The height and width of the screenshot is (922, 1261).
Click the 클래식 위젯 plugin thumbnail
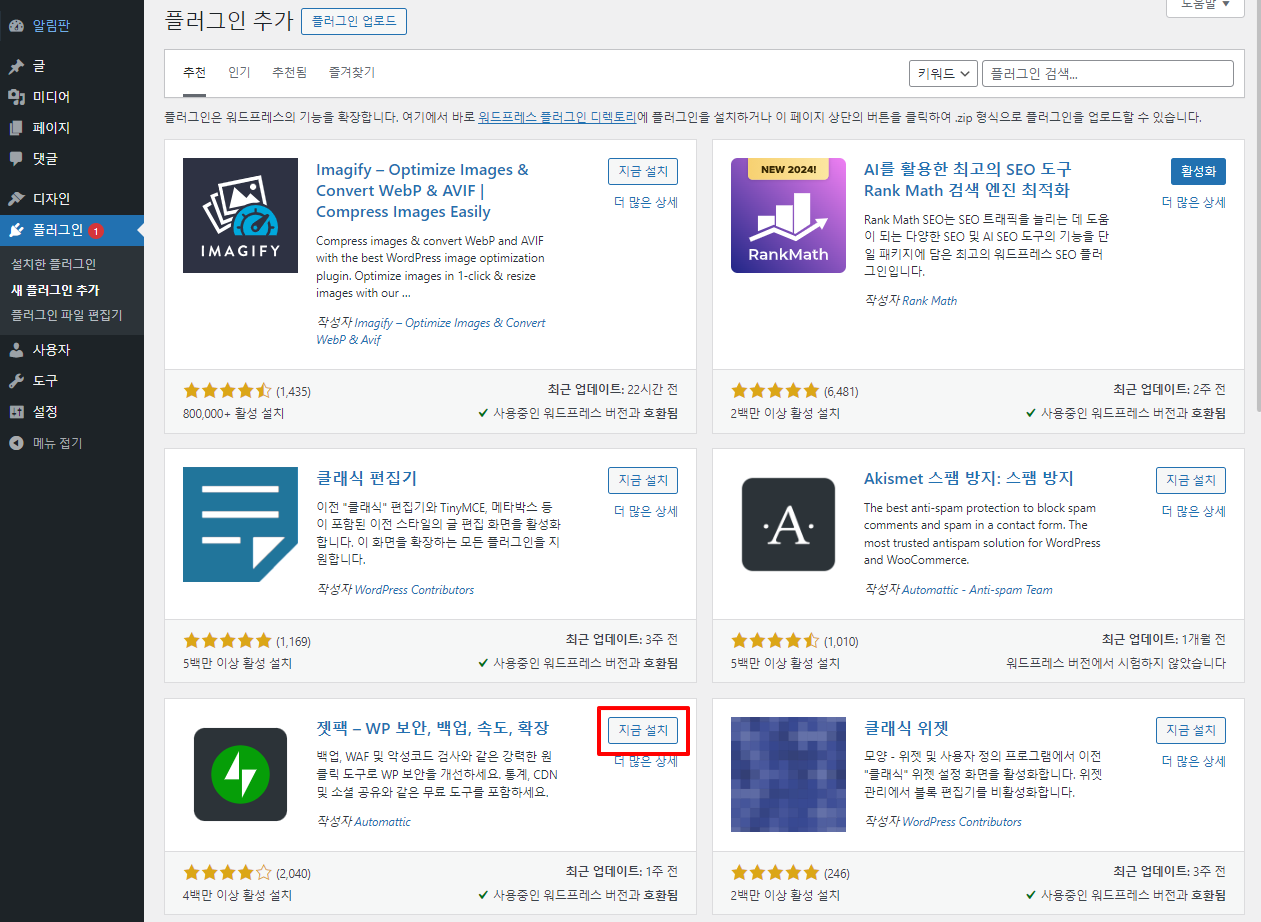(789, 774)
